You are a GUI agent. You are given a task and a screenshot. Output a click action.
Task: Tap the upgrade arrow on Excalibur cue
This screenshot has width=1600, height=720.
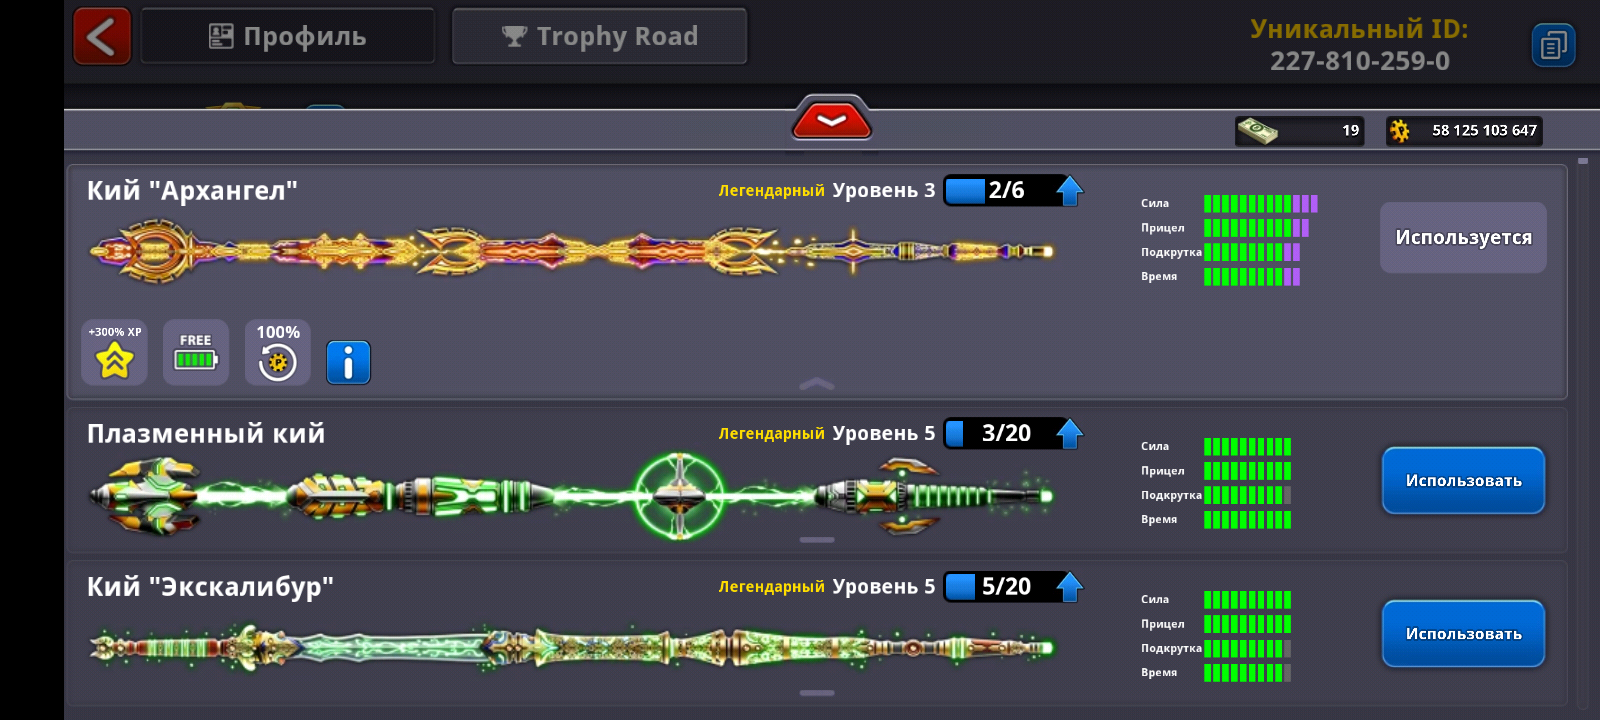pyautogui.click(x=1069, y=586)
